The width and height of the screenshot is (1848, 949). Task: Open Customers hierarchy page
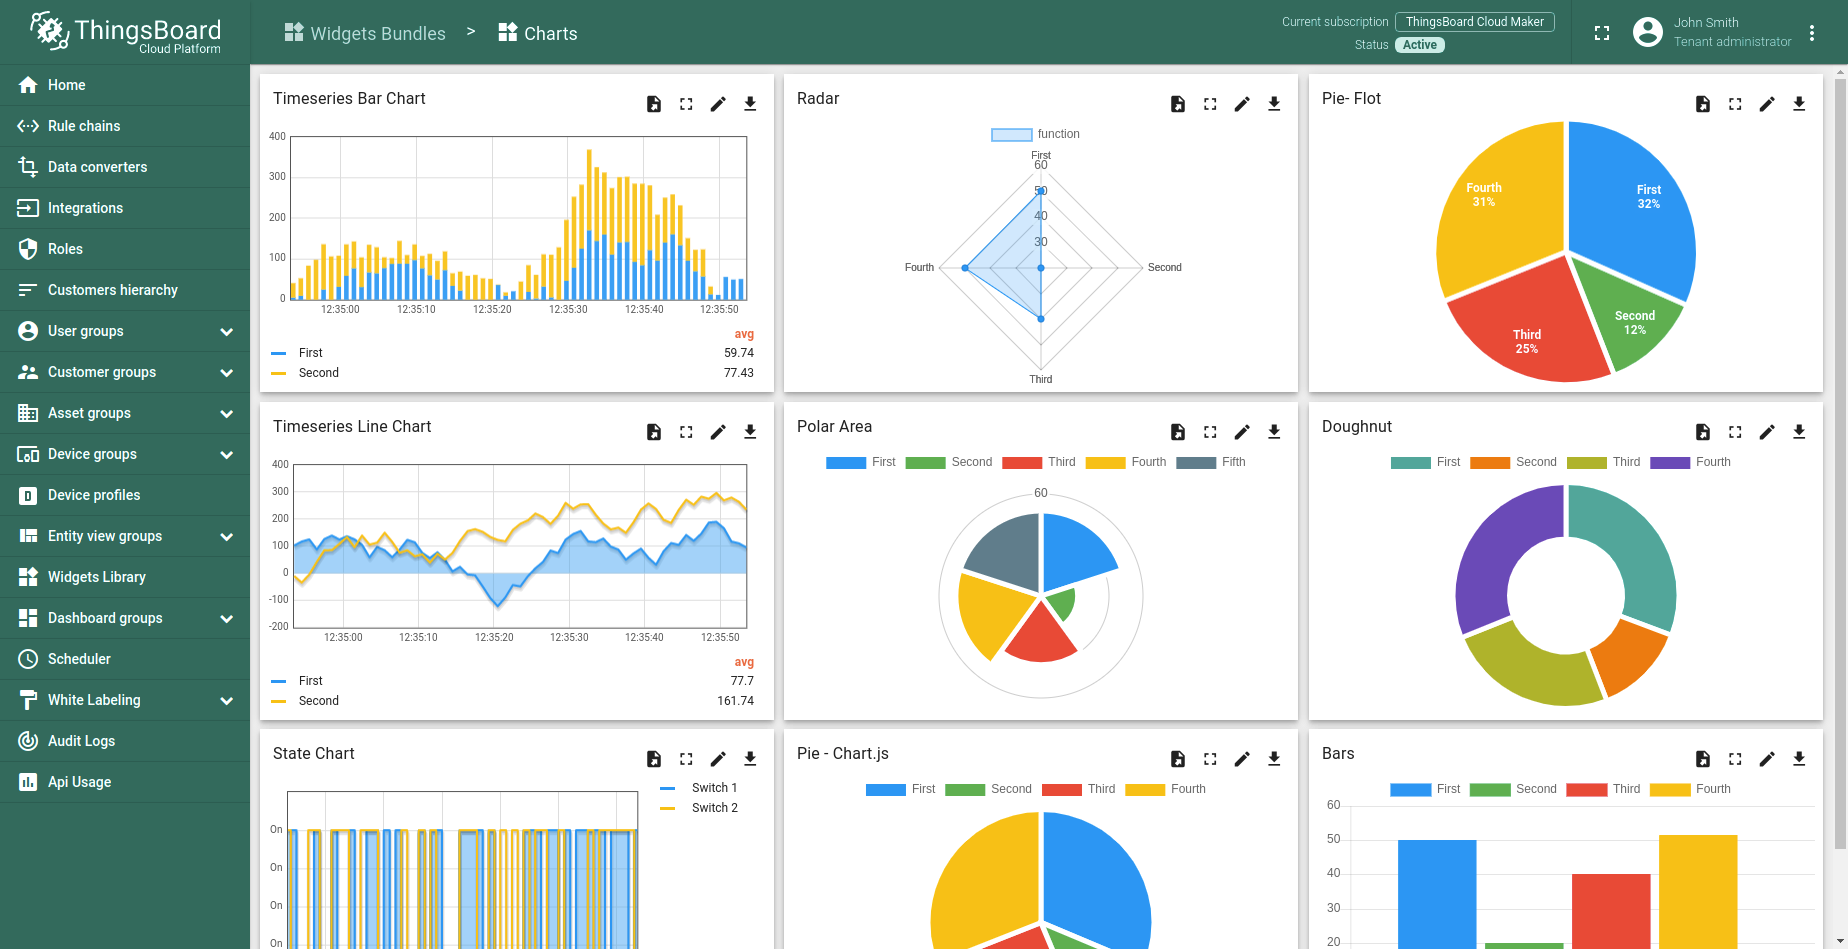pos(125,290)
